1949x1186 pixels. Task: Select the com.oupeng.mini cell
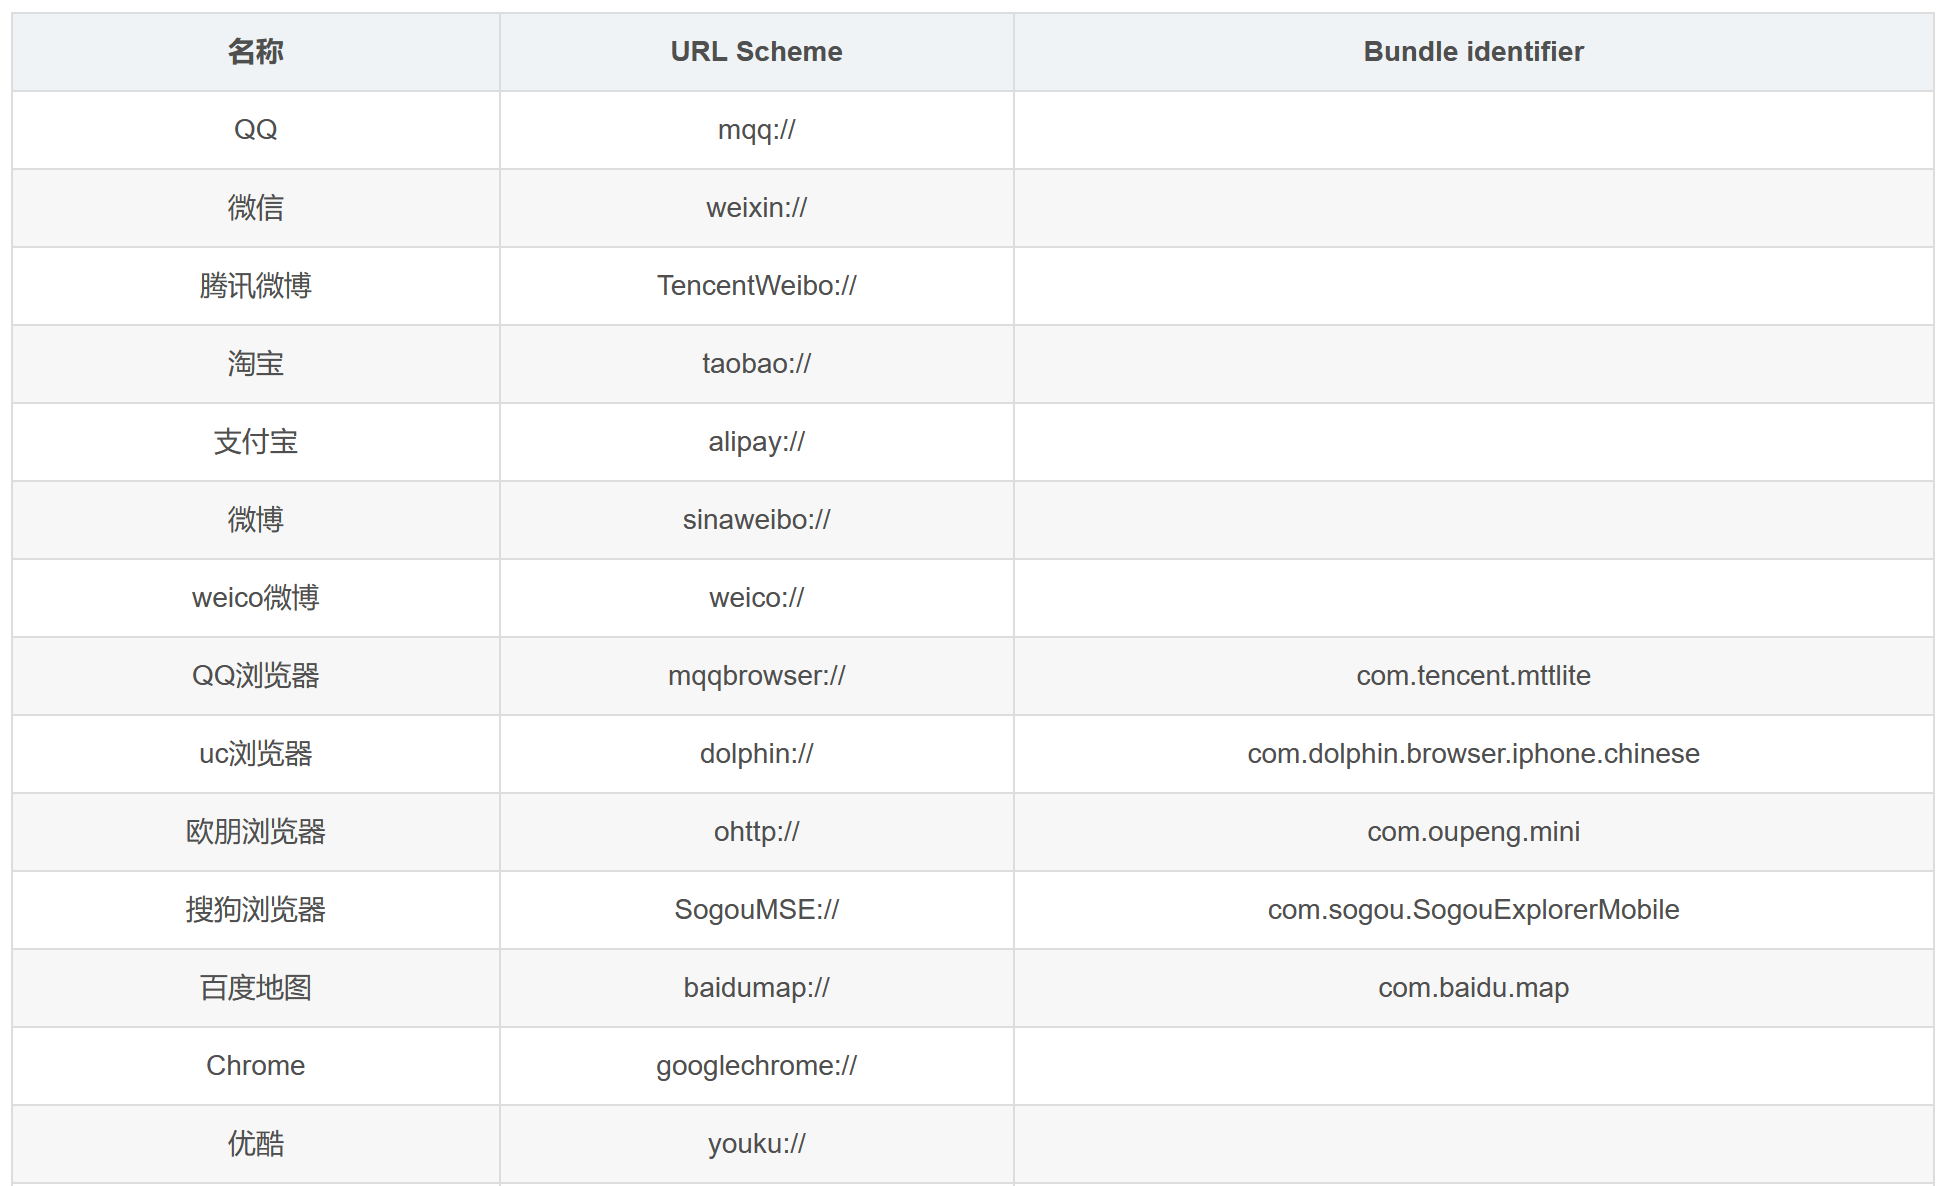(1473, 832)
